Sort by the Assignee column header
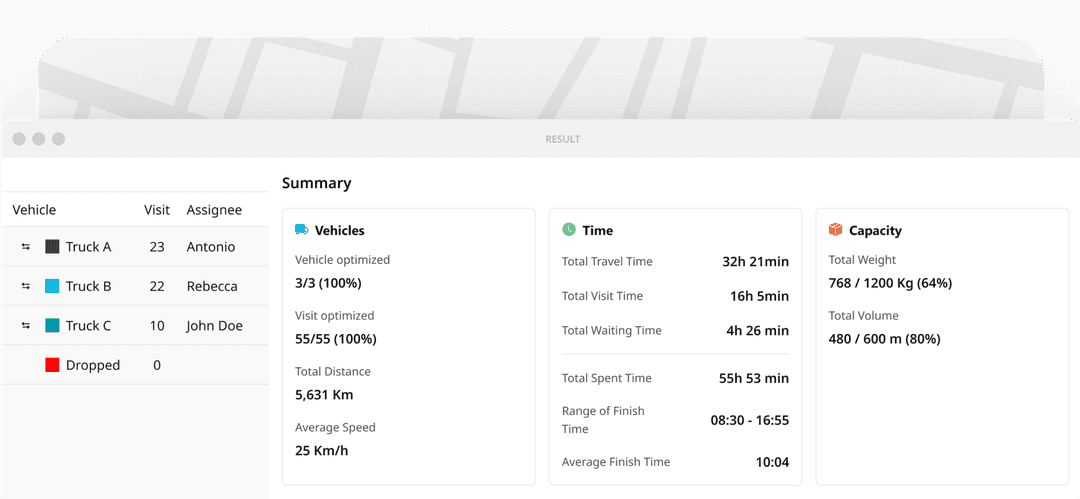Image resolution: width=1080 pixels, height=499 pixels. [214, 210]
